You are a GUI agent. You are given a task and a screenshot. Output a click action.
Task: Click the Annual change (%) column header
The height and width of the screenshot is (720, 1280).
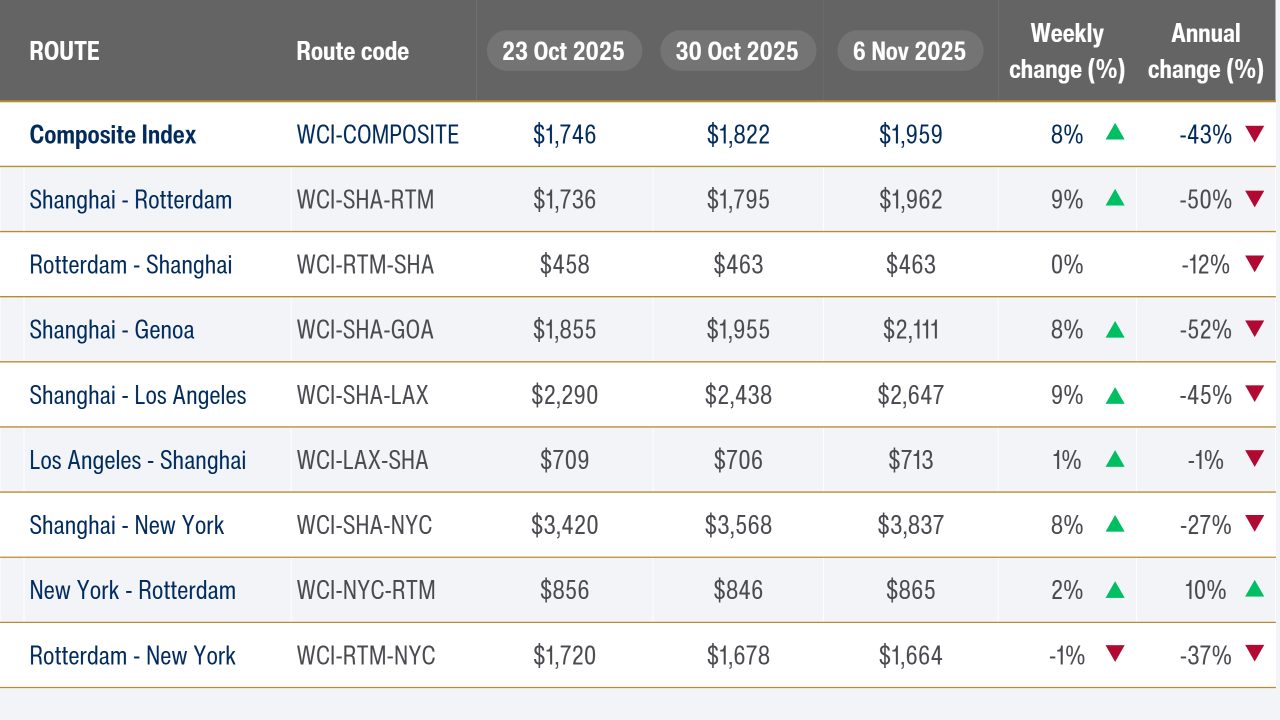(1206, 52)
